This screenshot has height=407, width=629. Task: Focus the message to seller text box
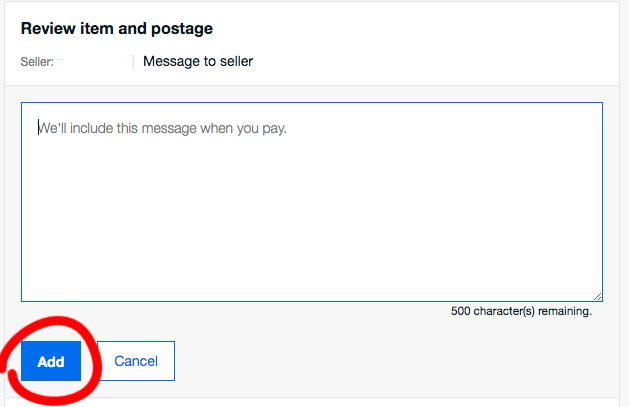tap(312, 202)
